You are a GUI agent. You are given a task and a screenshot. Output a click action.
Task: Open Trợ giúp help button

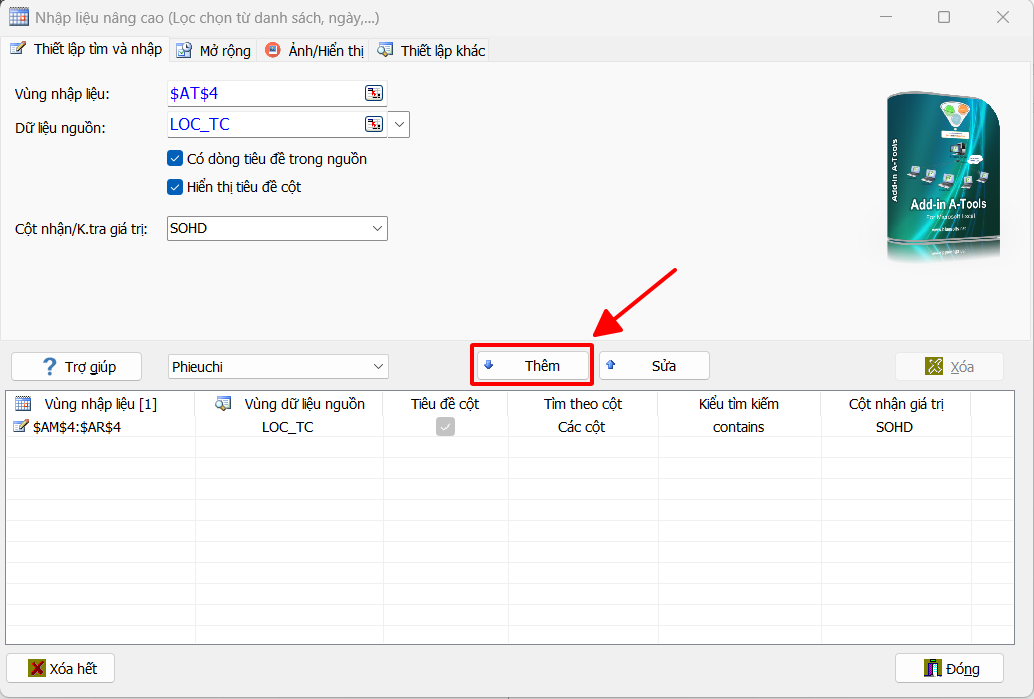click(x=77, y=366)
